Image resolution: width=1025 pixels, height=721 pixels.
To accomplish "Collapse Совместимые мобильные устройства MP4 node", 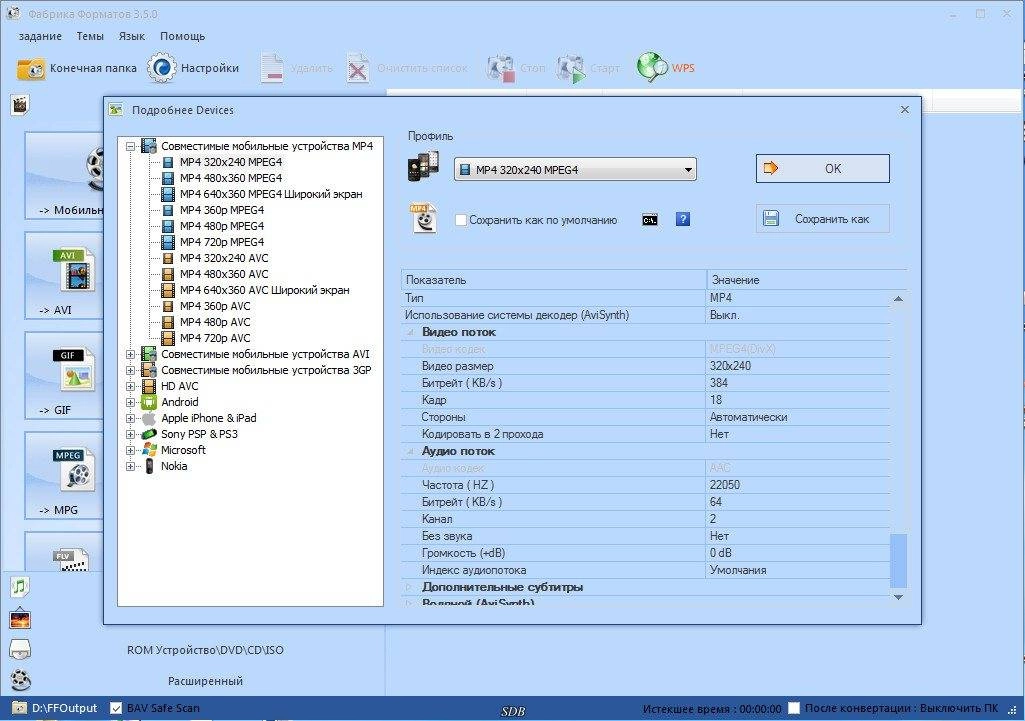I will click(131, 146).
